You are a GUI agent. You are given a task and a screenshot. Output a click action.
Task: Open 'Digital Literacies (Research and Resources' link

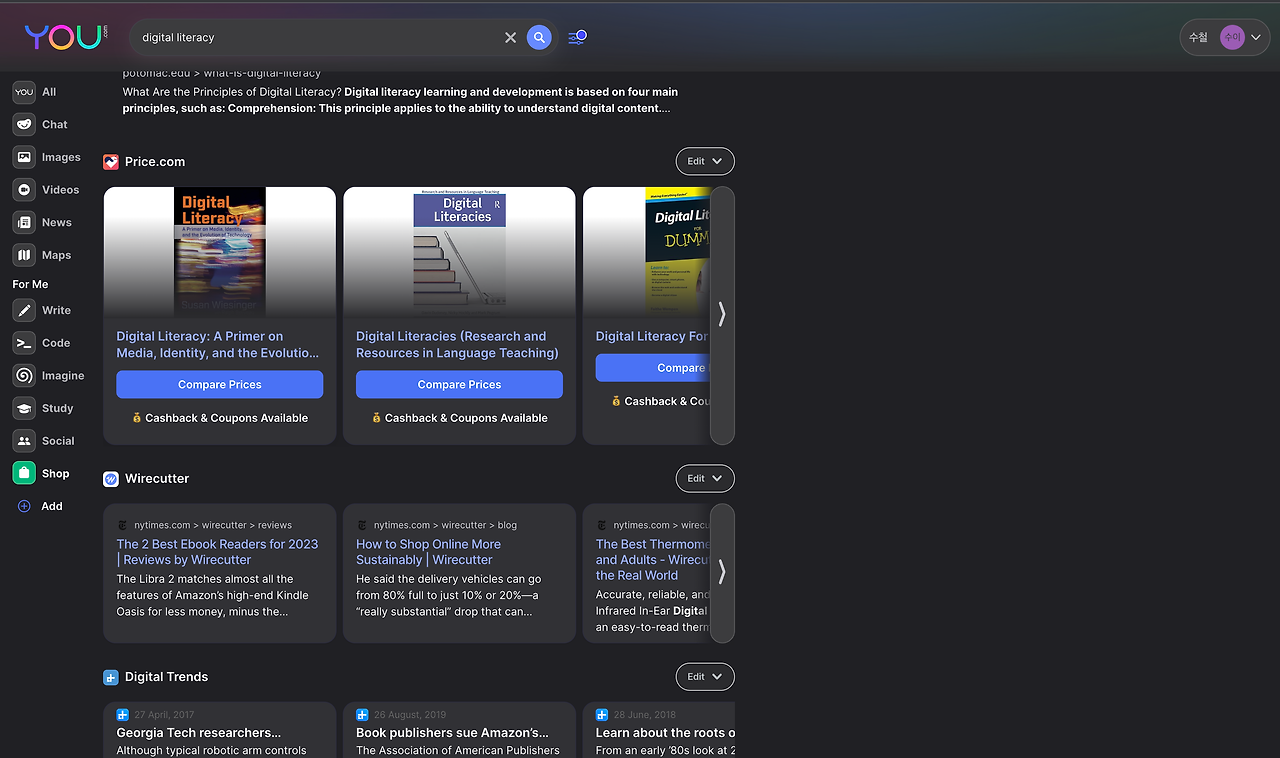[x=457, y=344]
